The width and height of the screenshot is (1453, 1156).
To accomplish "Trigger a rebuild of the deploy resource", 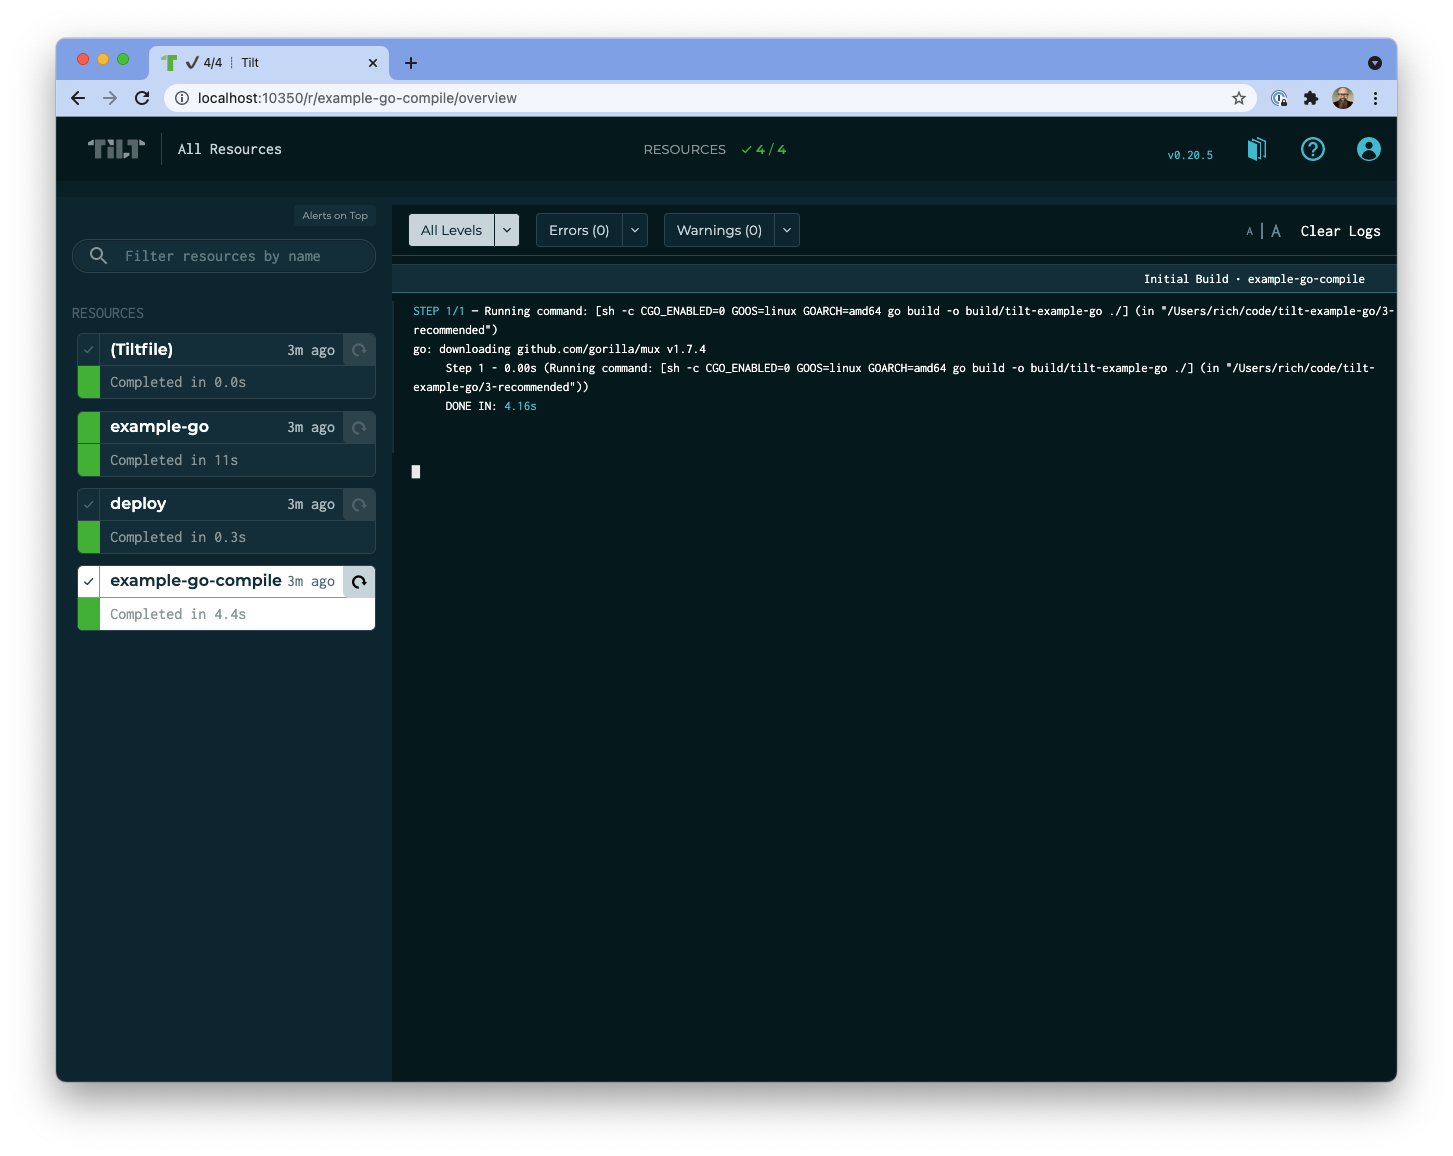I will coord(359,504).
